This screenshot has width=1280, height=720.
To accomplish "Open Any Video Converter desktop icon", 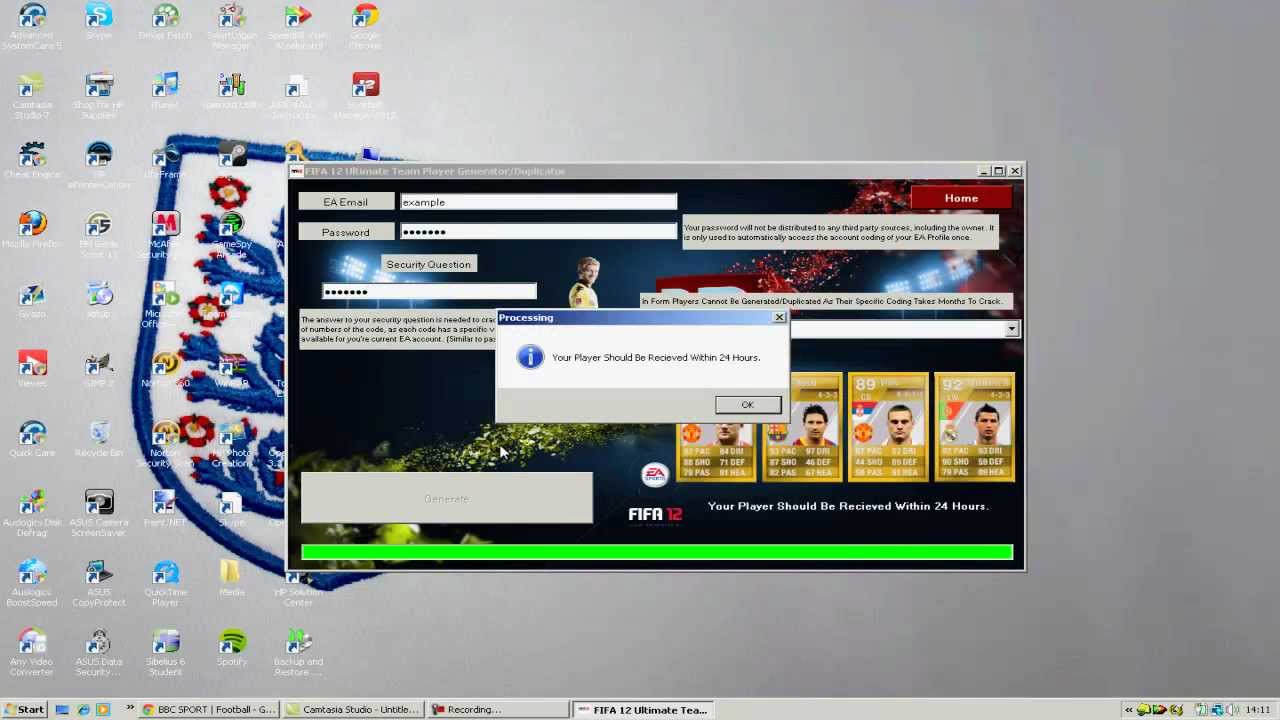I will pyautogui.click(x=32, y=652).
